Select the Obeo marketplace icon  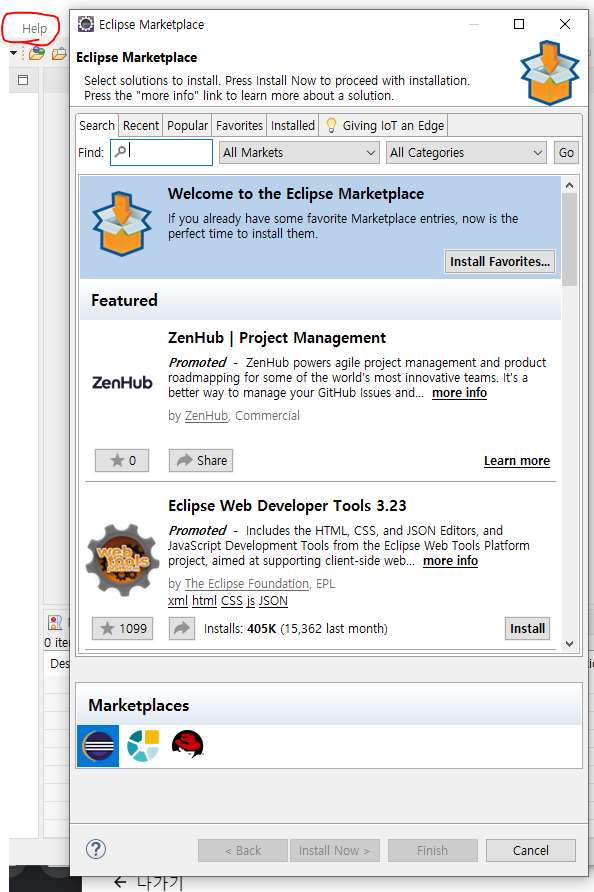[x=143, y=746]
